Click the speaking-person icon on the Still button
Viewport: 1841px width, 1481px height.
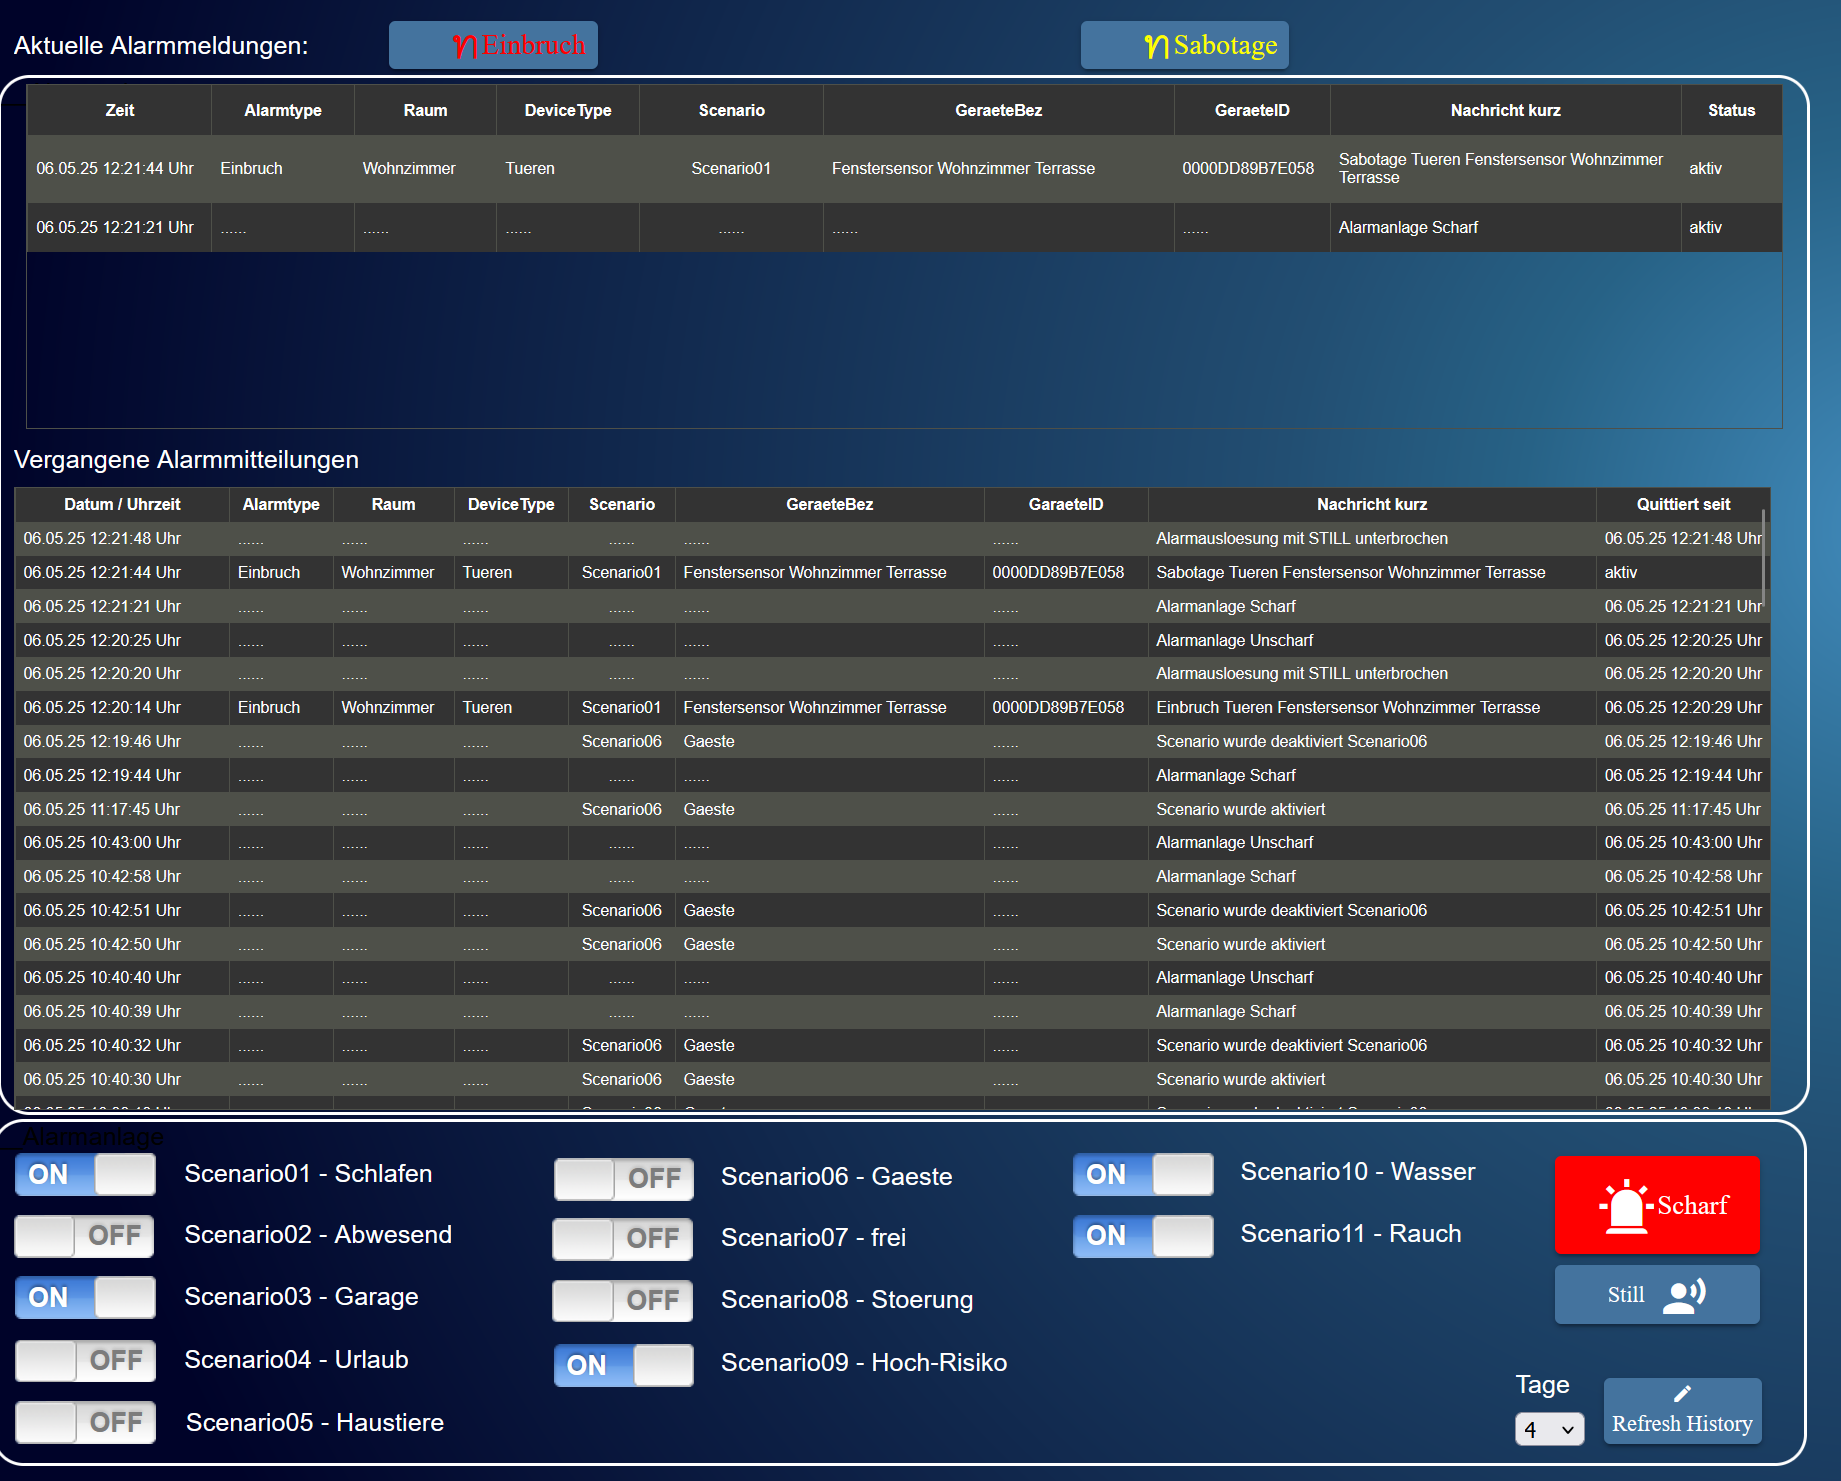click(1684, 1295)
